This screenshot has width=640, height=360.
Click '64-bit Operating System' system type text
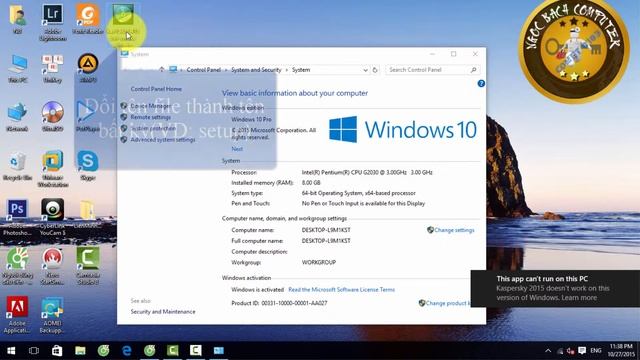[x=359, y=193]
